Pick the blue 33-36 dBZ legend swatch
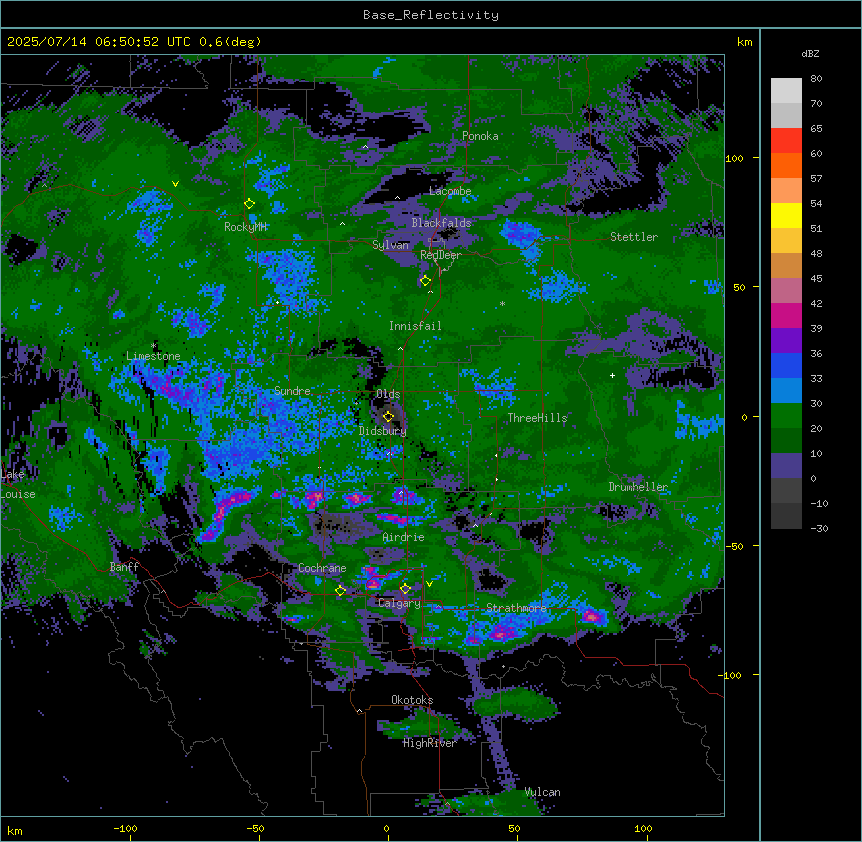The height and width of the screenshot is (842, 862). [x=786, y=365]
